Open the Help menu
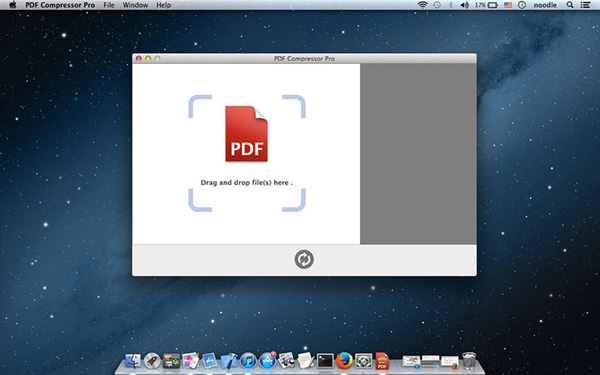Viewport: 600px width, 375px height. tap(163, 5)
